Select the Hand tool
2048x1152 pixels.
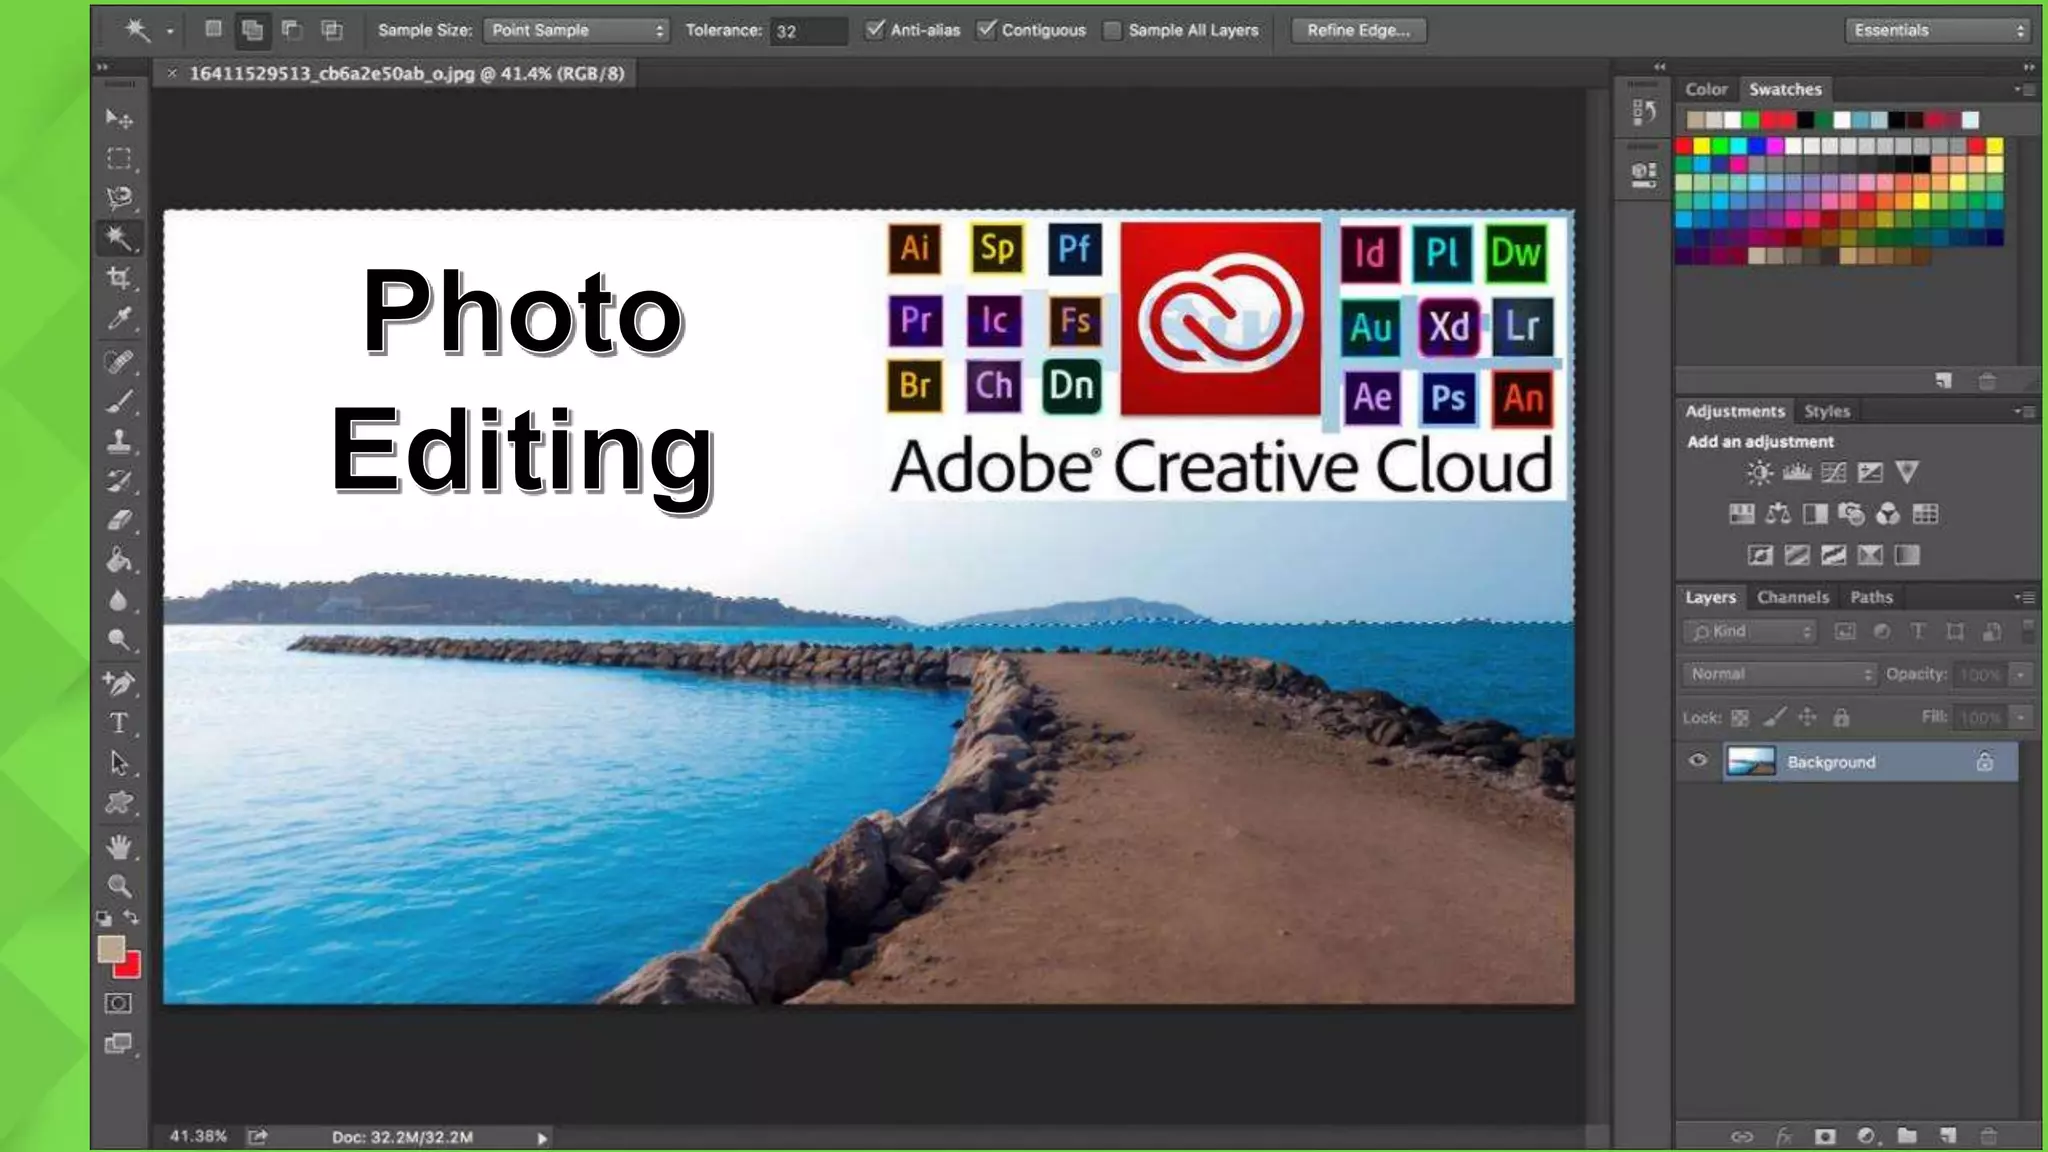click(119, 848)
